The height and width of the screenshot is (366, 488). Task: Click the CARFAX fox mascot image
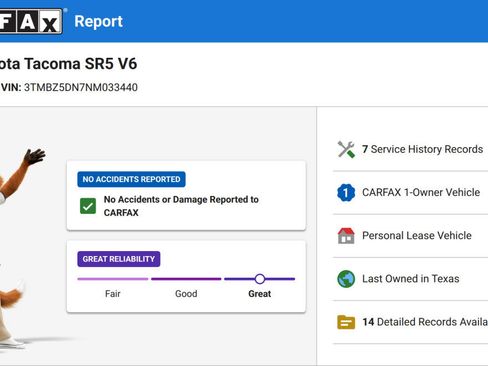click(20, 248)
